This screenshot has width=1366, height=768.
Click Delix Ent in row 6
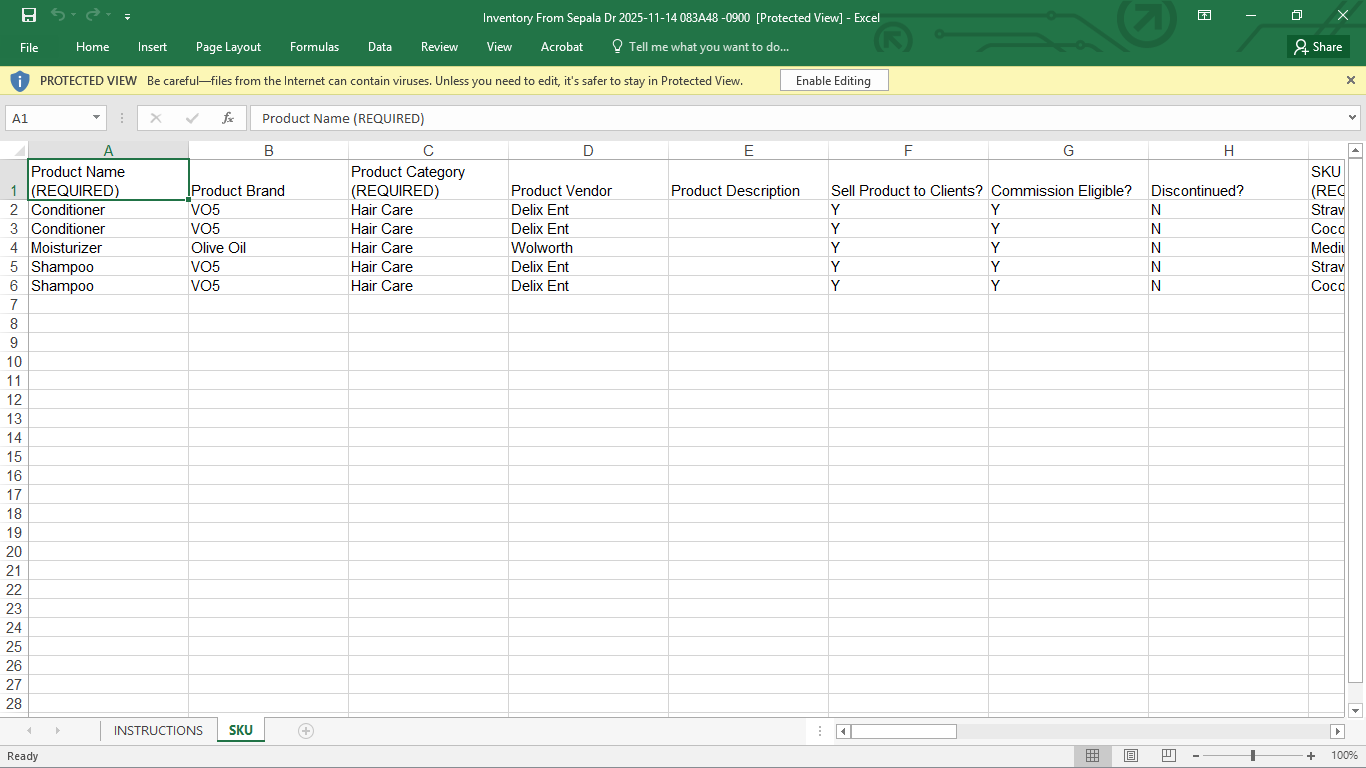click(x=588, y=286)
